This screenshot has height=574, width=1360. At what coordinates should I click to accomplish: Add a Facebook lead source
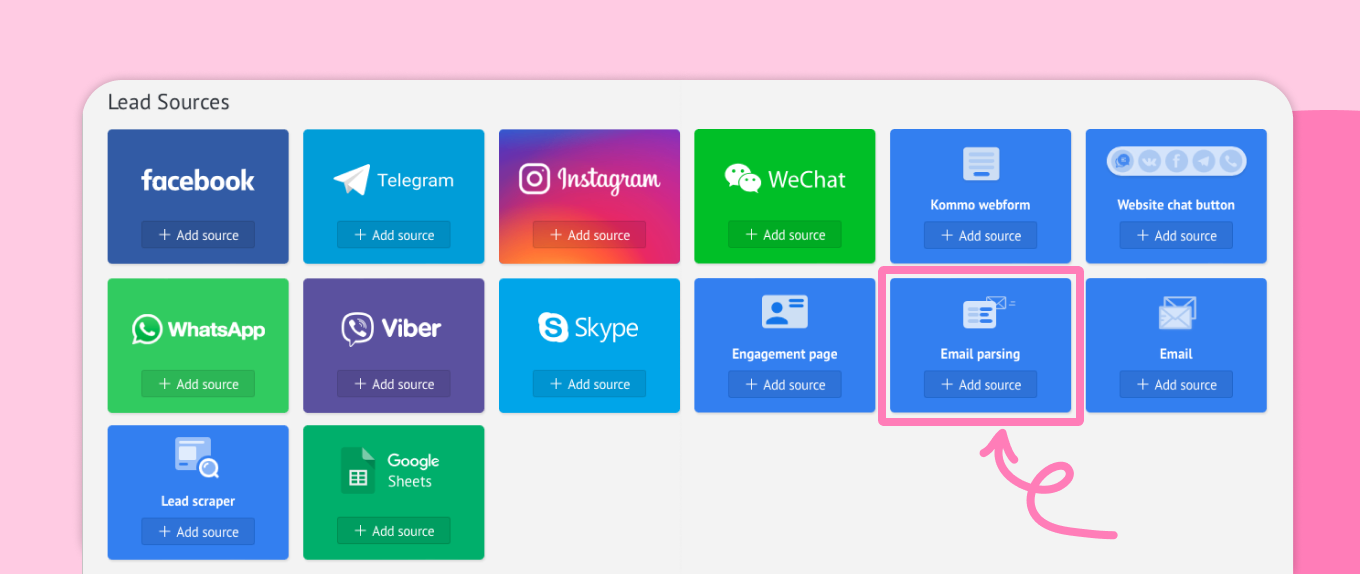tap(198, 236)
